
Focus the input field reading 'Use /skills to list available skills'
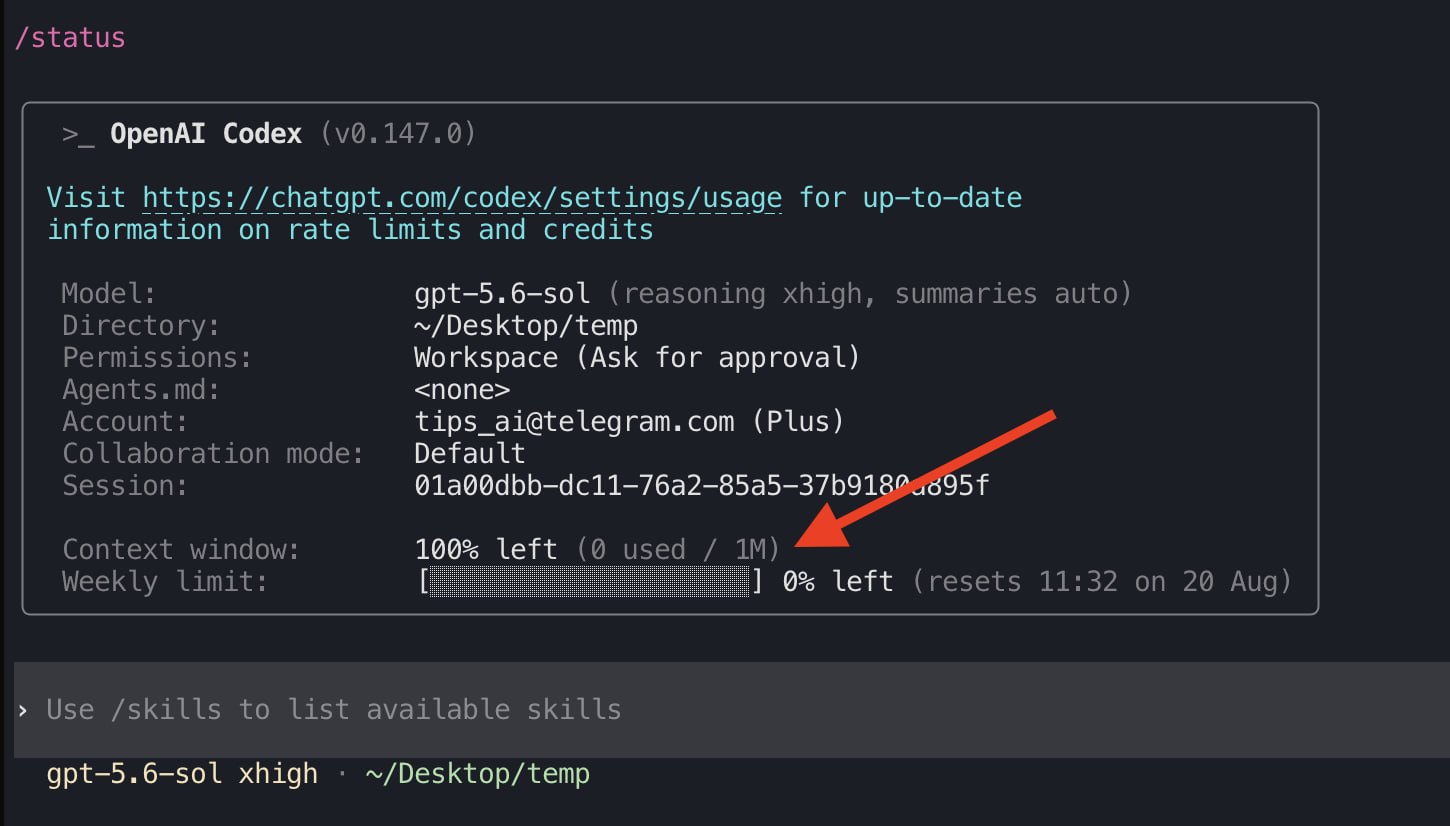732,709
